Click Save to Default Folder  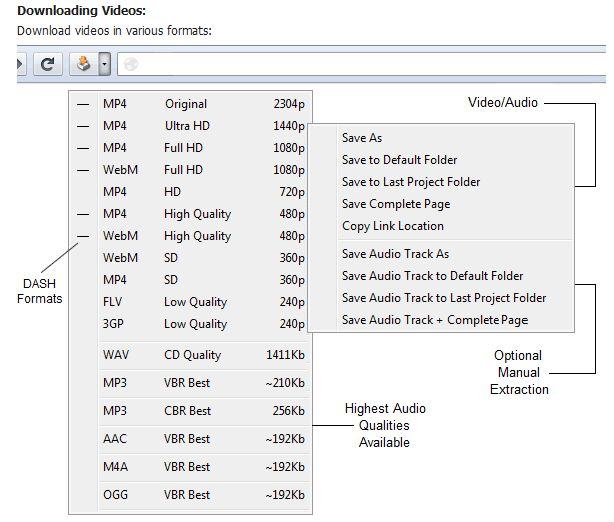441,160
